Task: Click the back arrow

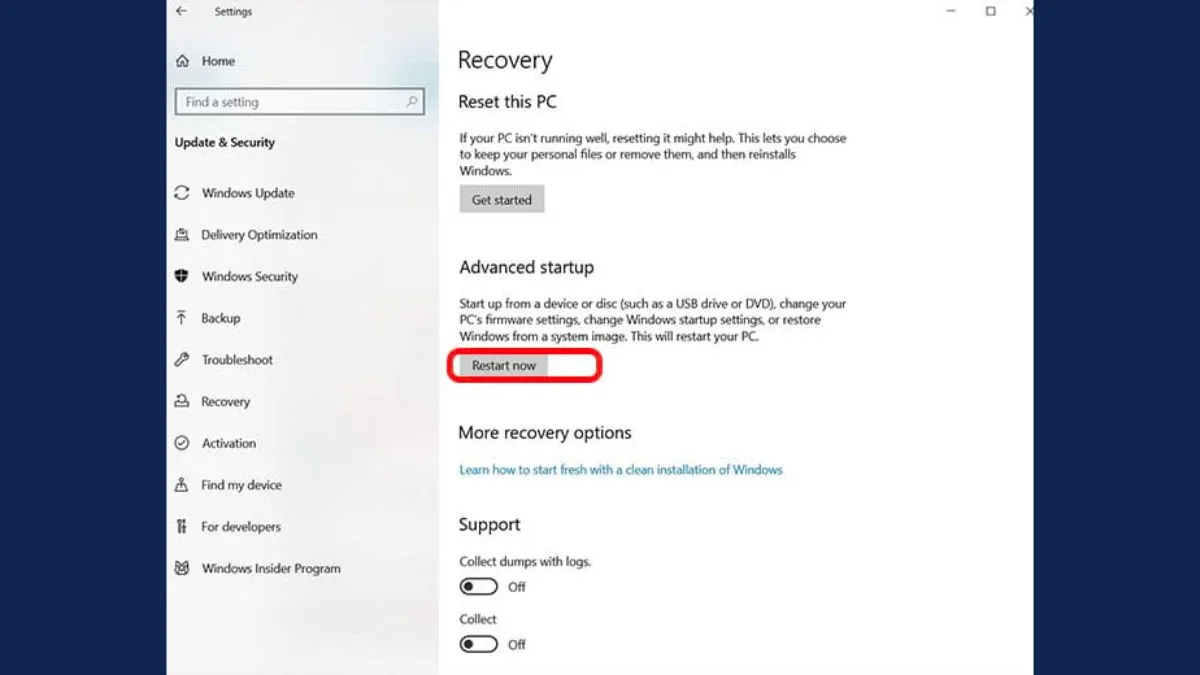Action: click(181, 11)
